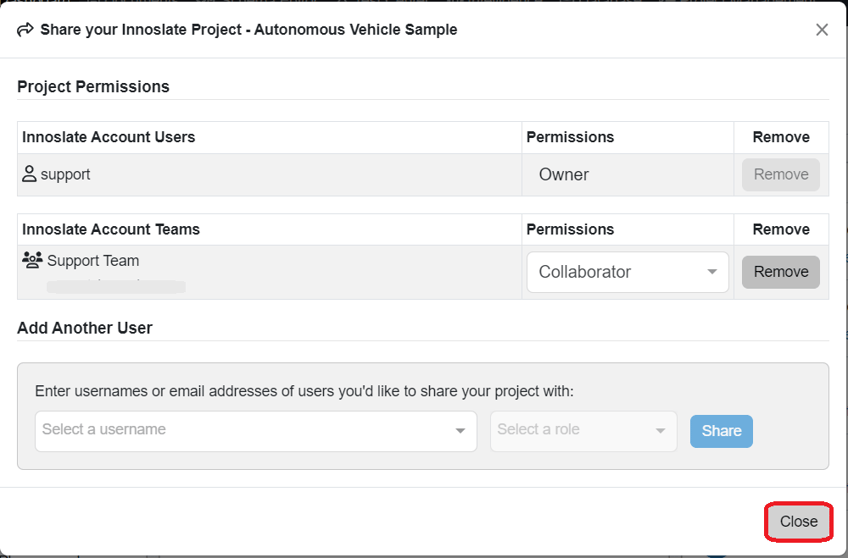The height and width of the screenshot is (558, 848).
Task: Open the Select a role dropdown
Action: point(583,431)
